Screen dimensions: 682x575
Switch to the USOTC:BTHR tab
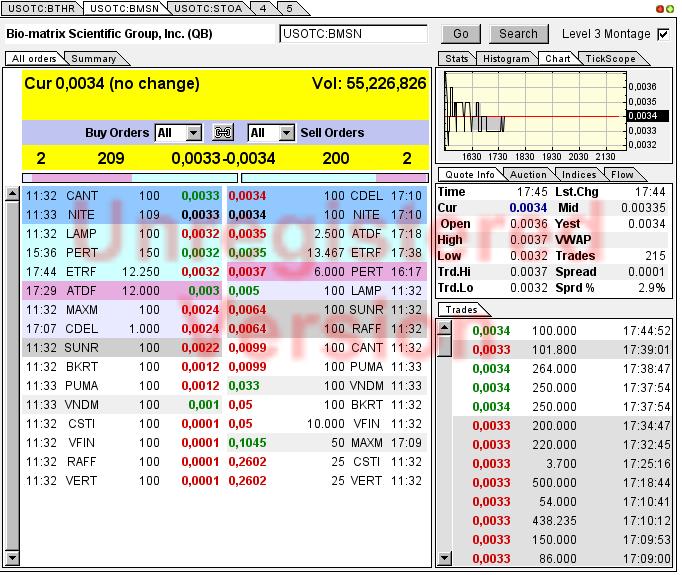pos(41,9)
